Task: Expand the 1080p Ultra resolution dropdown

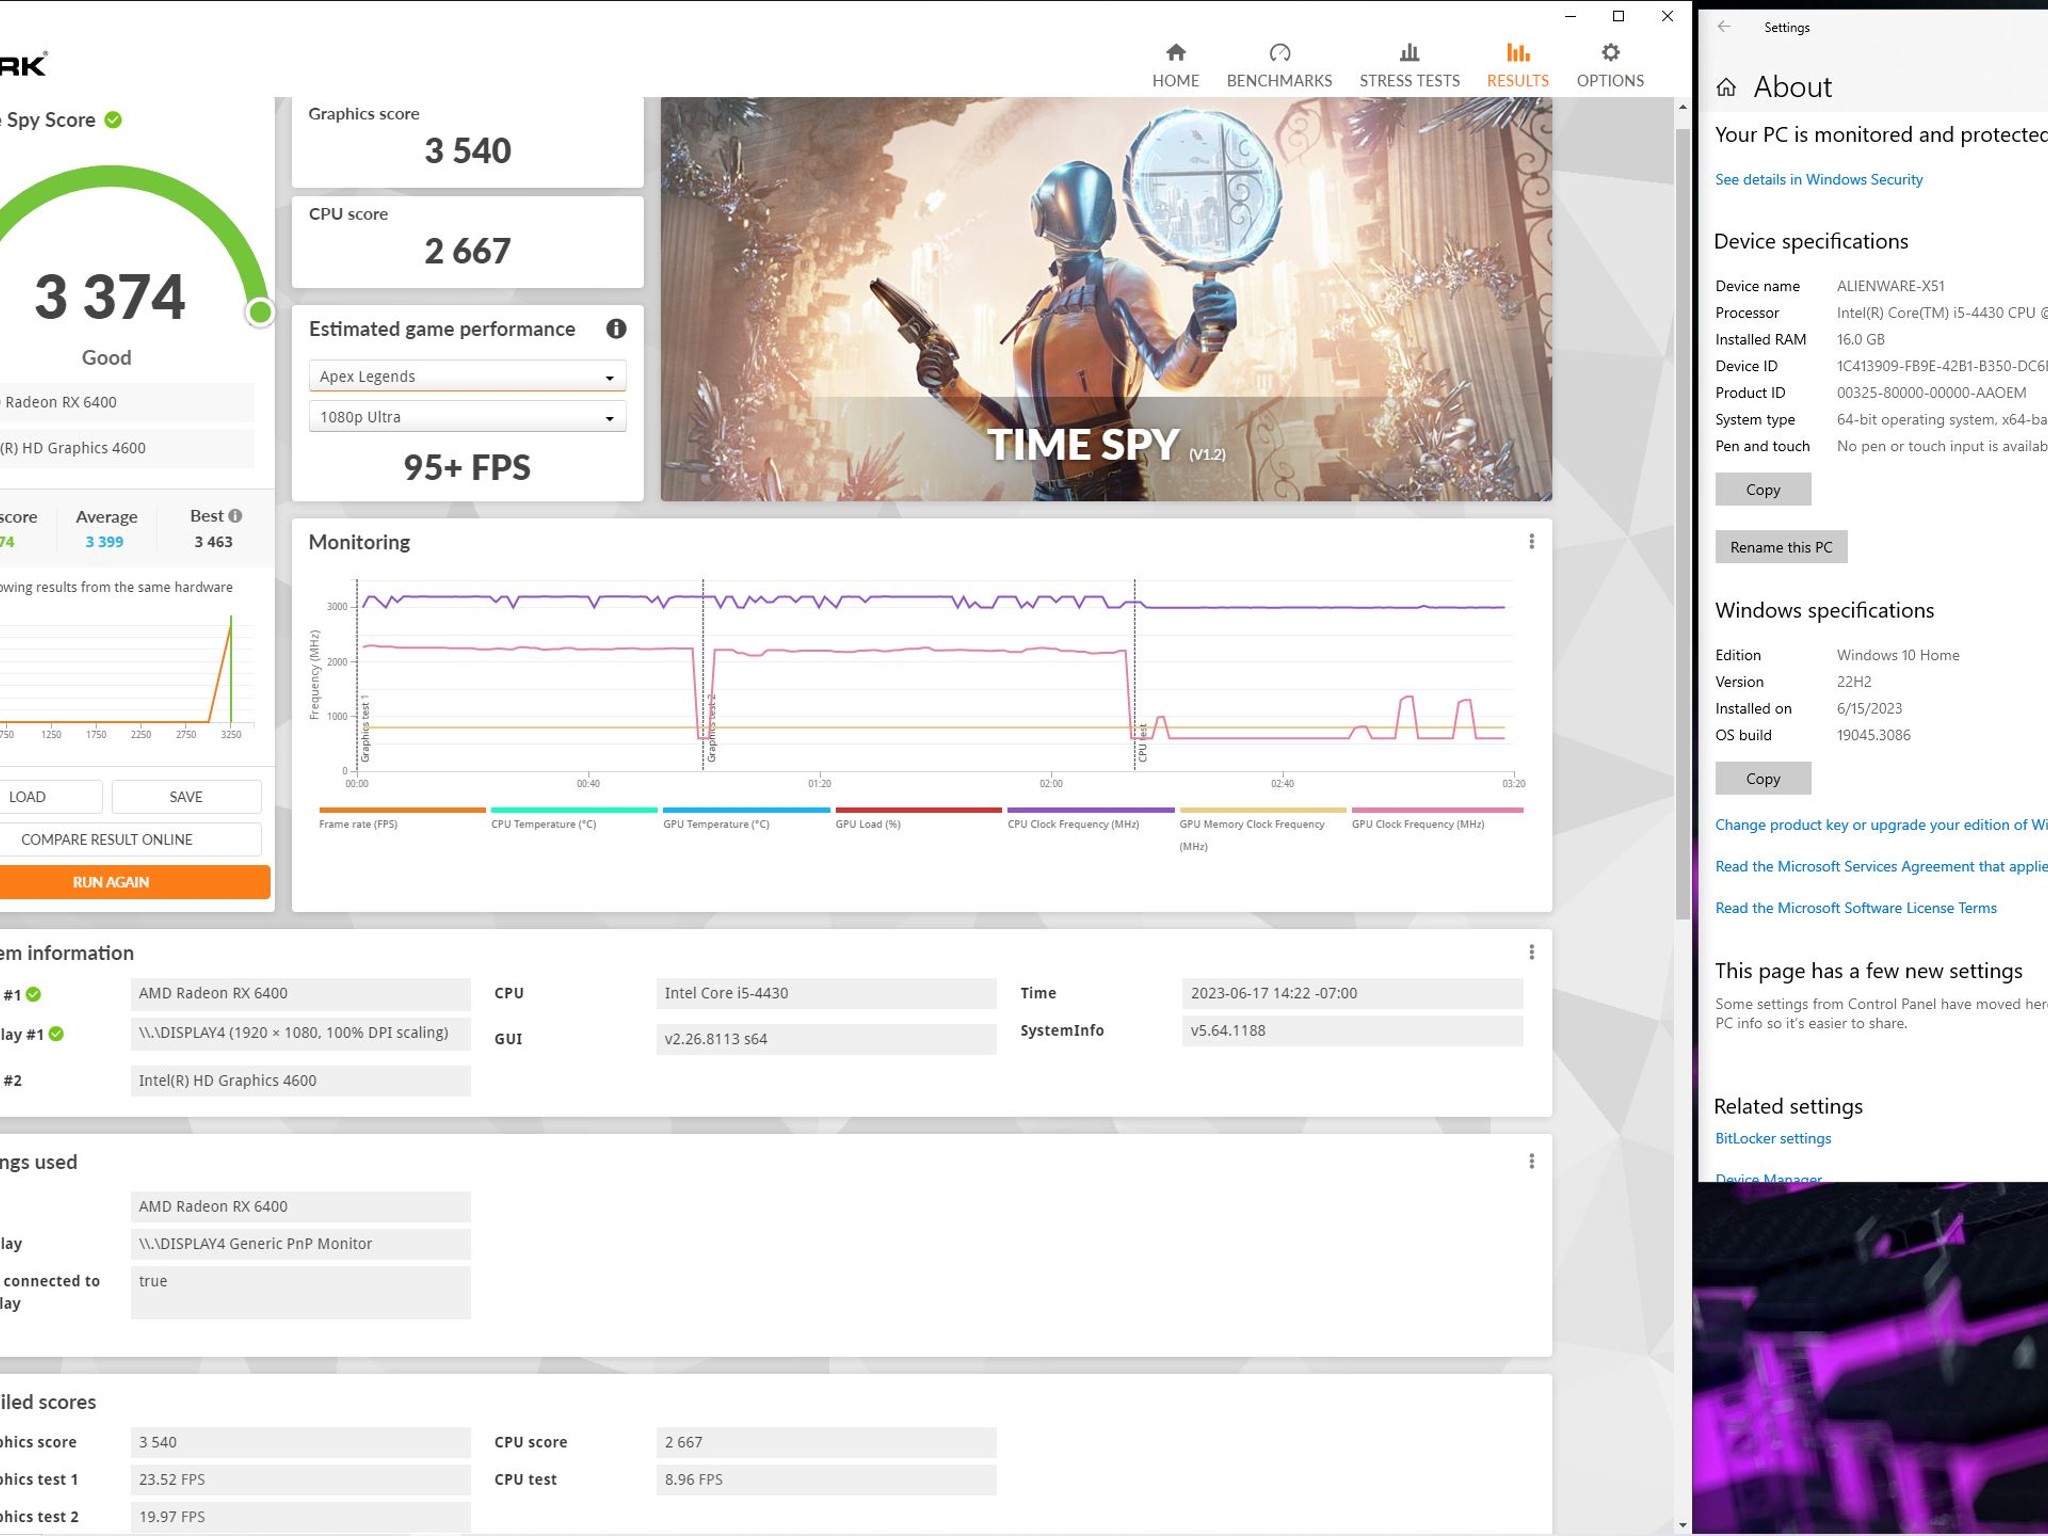Action: (467, 417)
